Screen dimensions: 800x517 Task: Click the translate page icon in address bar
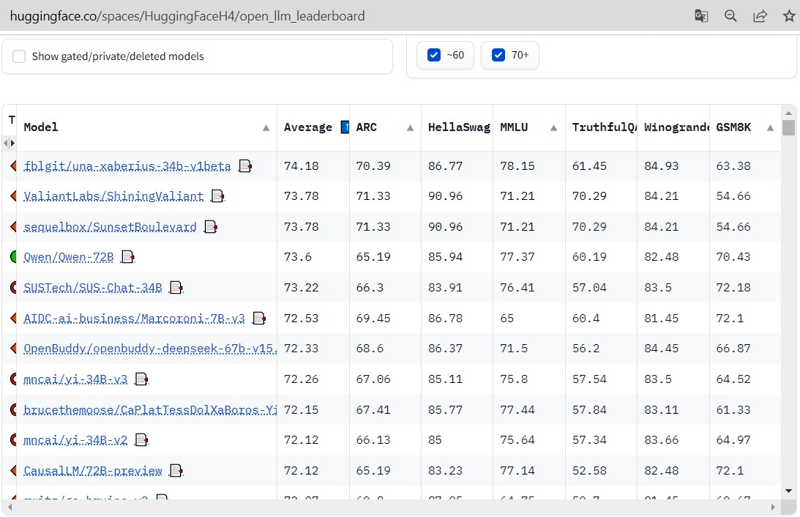(701, 16)
